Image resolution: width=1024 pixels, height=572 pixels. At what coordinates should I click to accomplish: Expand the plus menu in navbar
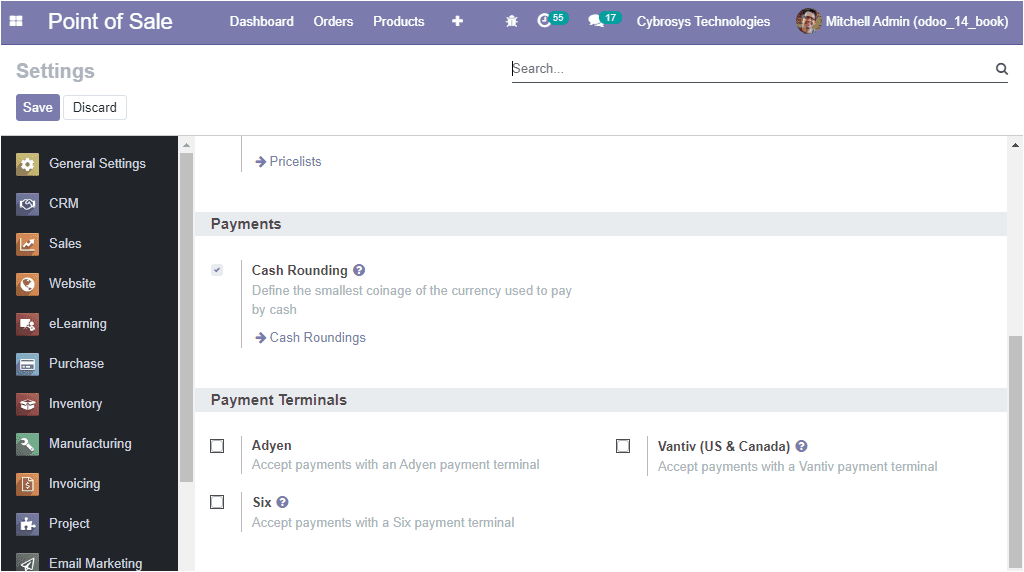[x=457, y=22]
